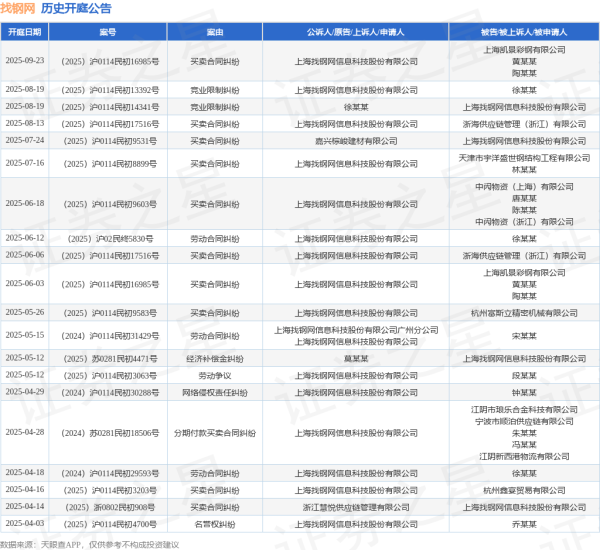
Task: Click the 数据来源 footer note
Action: click(x=90, y=545)
